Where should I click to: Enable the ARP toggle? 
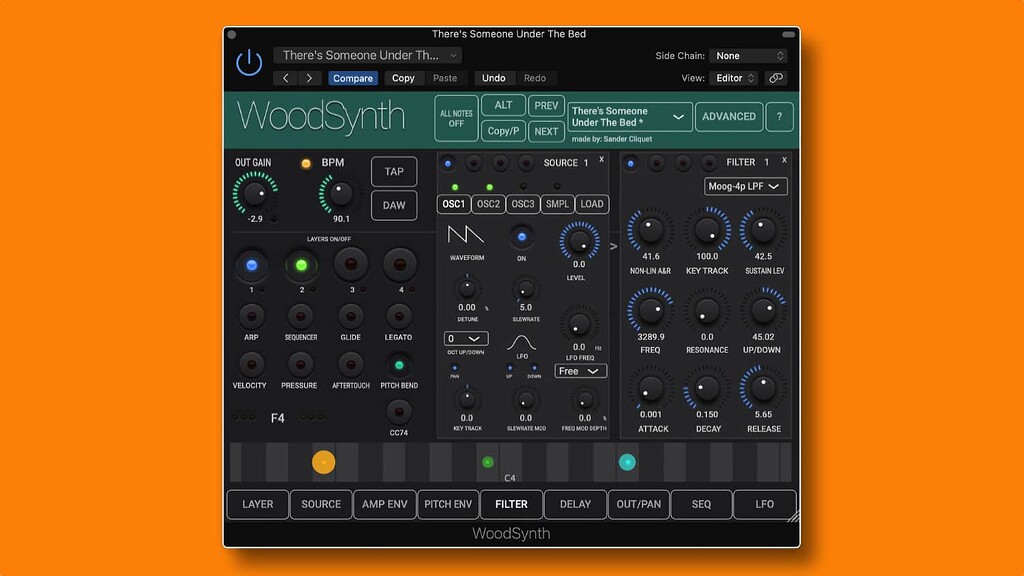click(x=251, y=317)
